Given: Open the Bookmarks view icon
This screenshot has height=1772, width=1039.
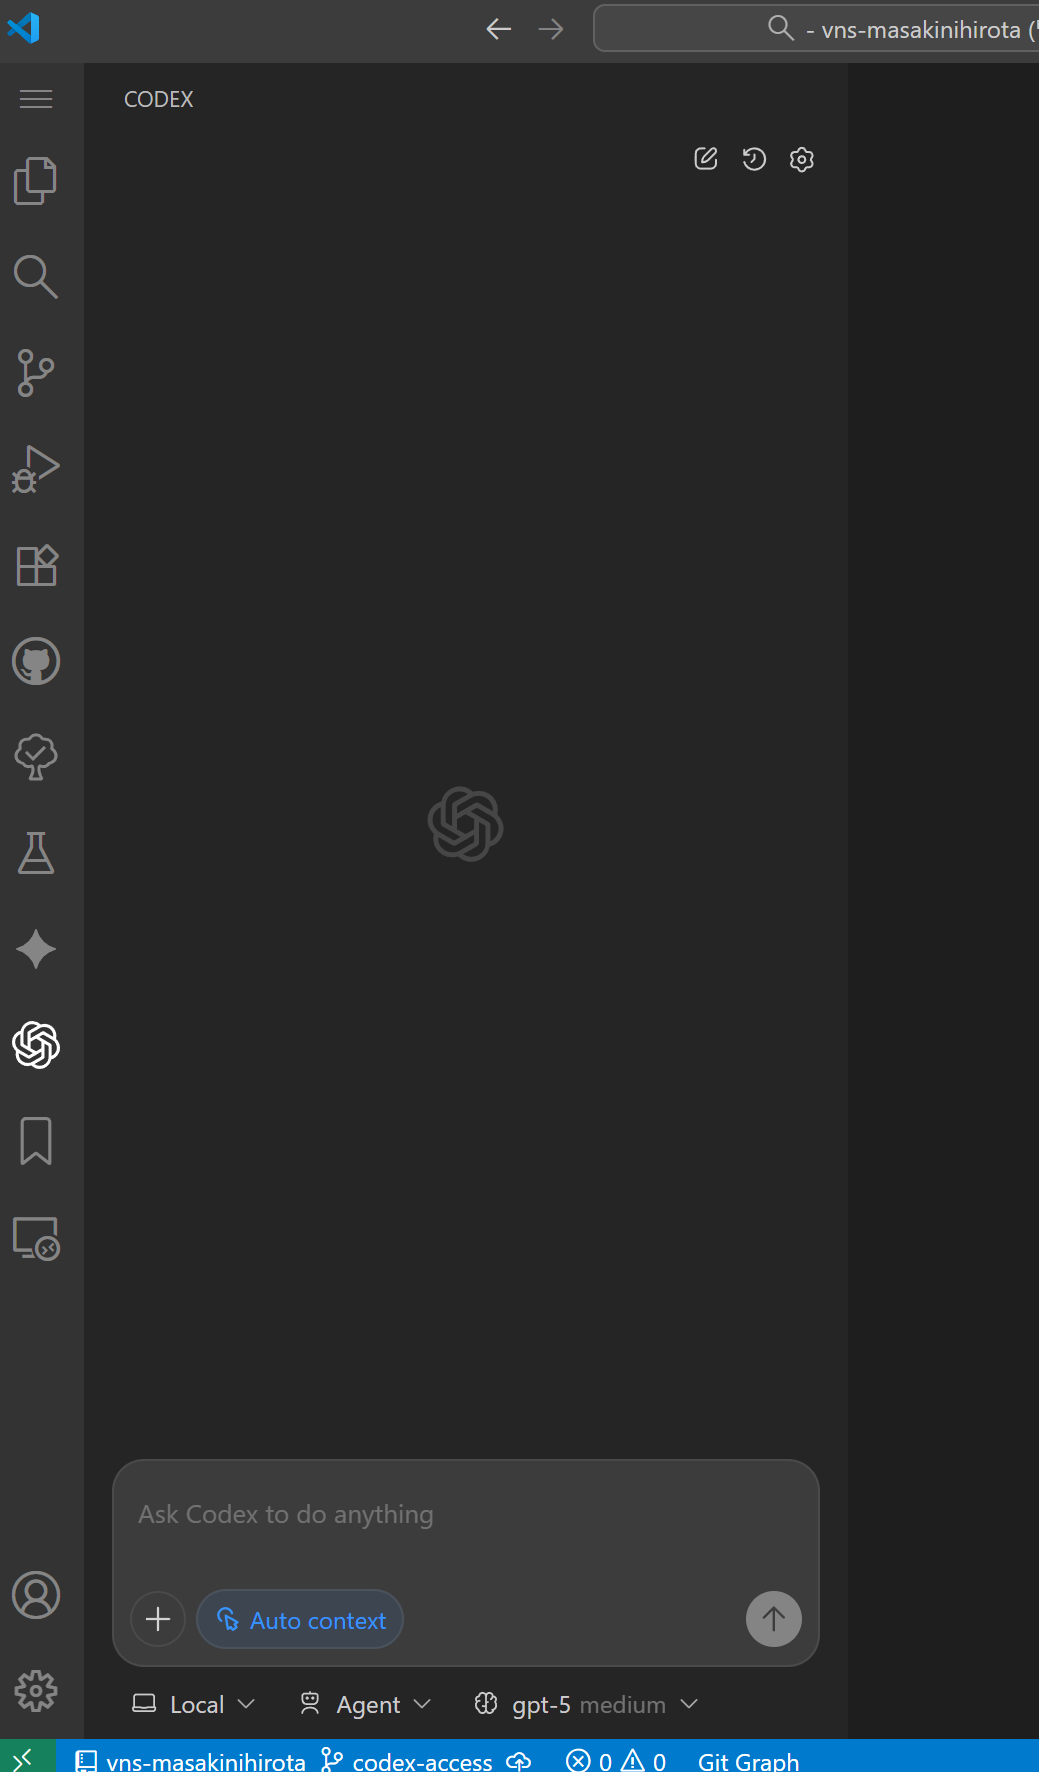Looking at the screenshot, I should pyautogui.click(x=36, y=1141).
